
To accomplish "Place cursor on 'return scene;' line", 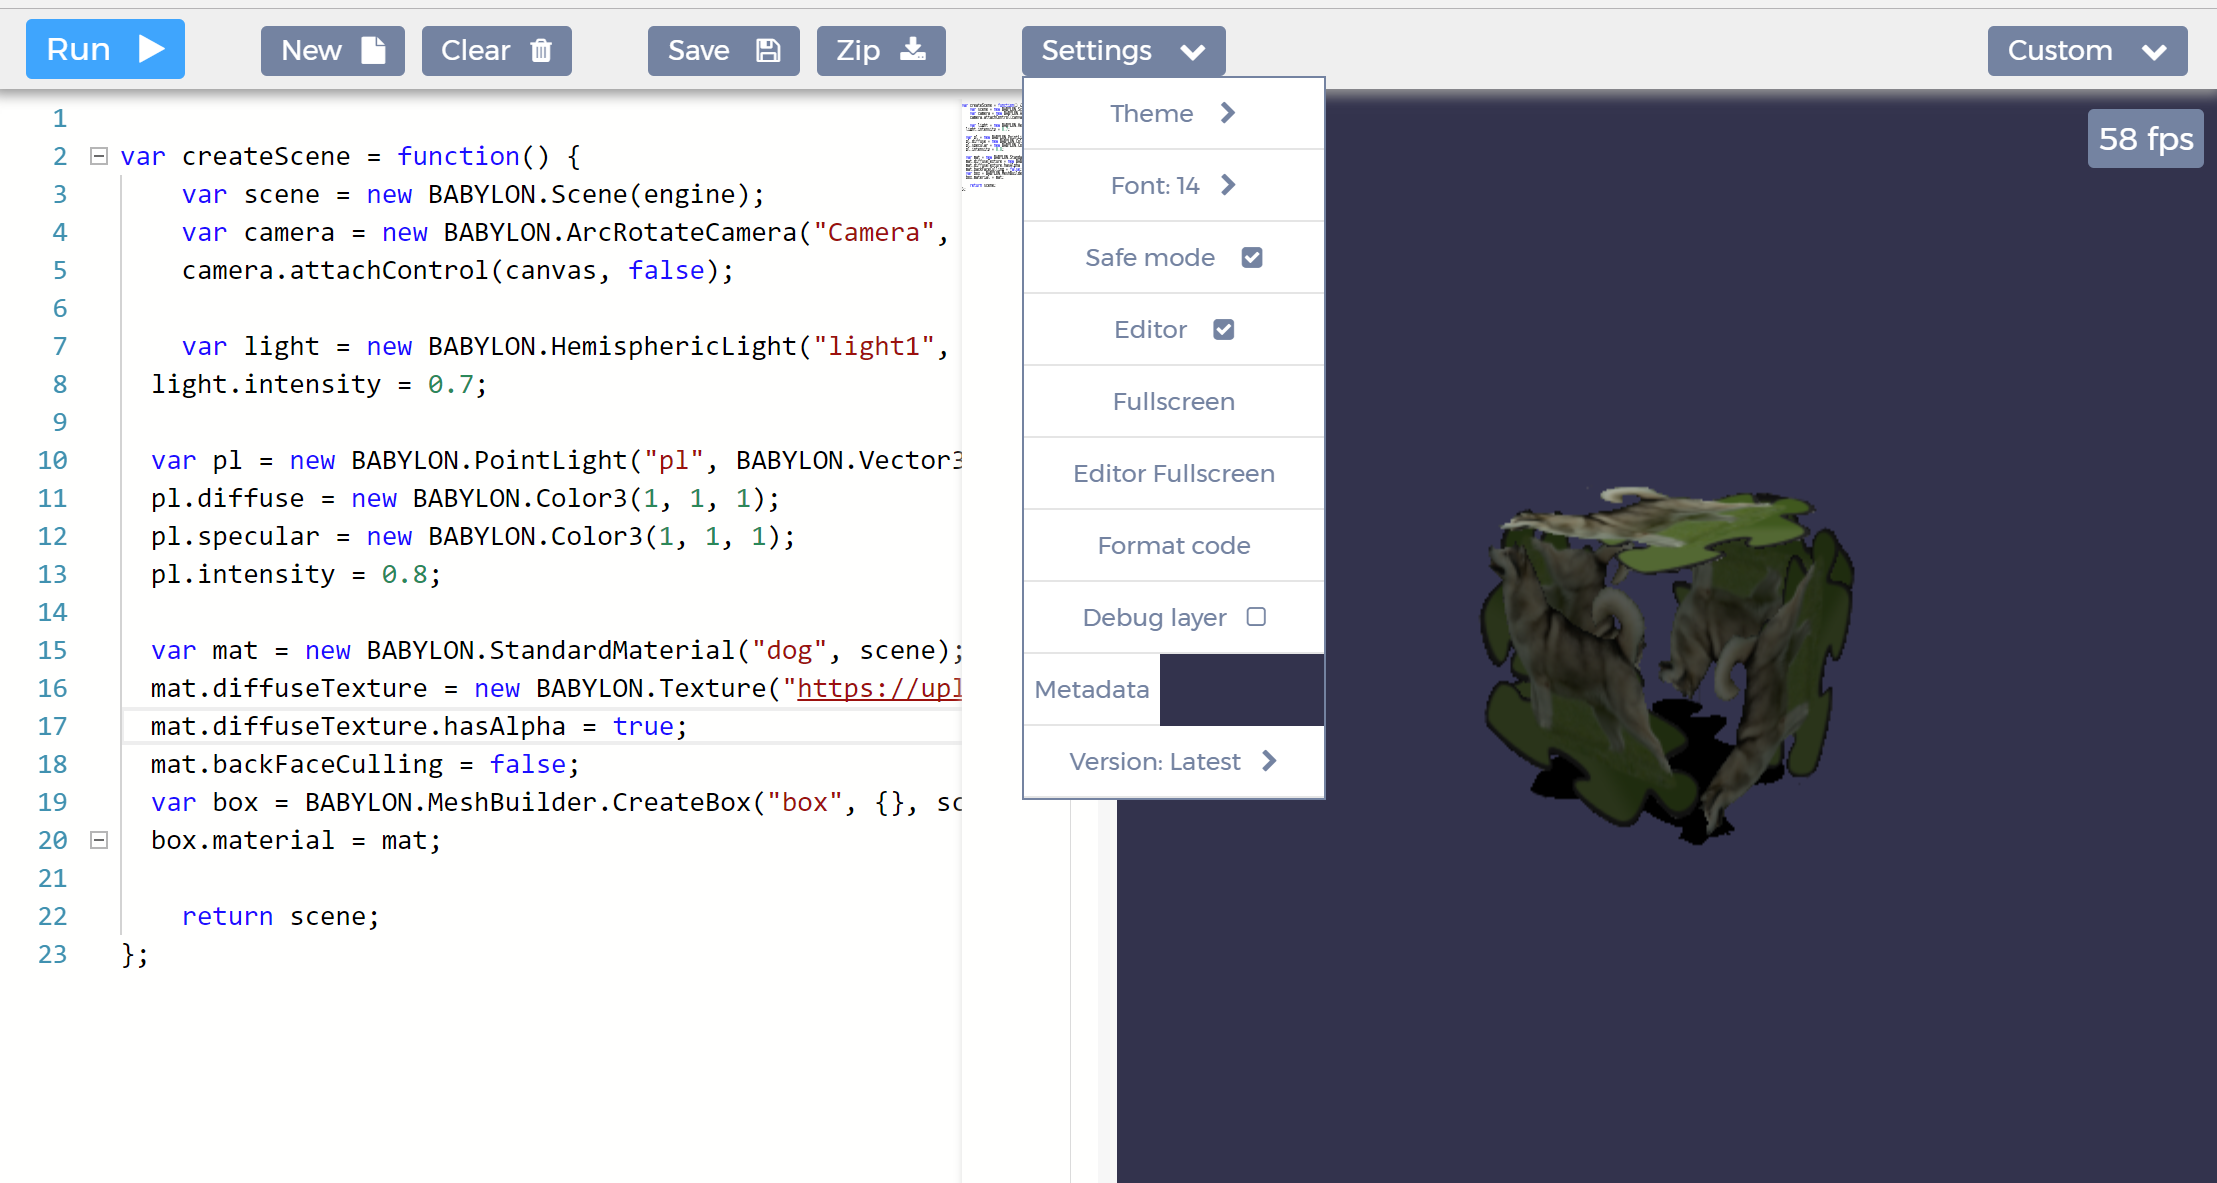I will tap(281, 916).
